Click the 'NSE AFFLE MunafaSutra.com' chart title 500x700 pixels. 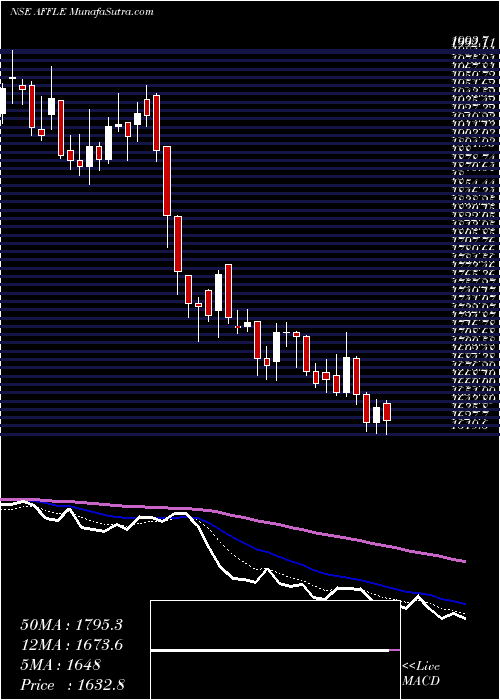(x=81, y=12)
